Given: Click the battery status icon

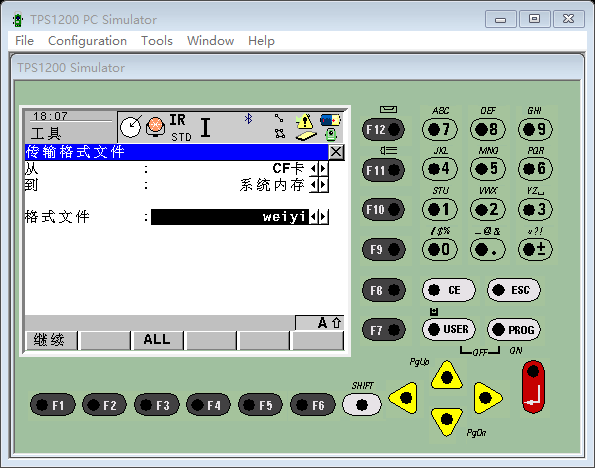Looking at the screenshot, I should [x=330, y=120].
